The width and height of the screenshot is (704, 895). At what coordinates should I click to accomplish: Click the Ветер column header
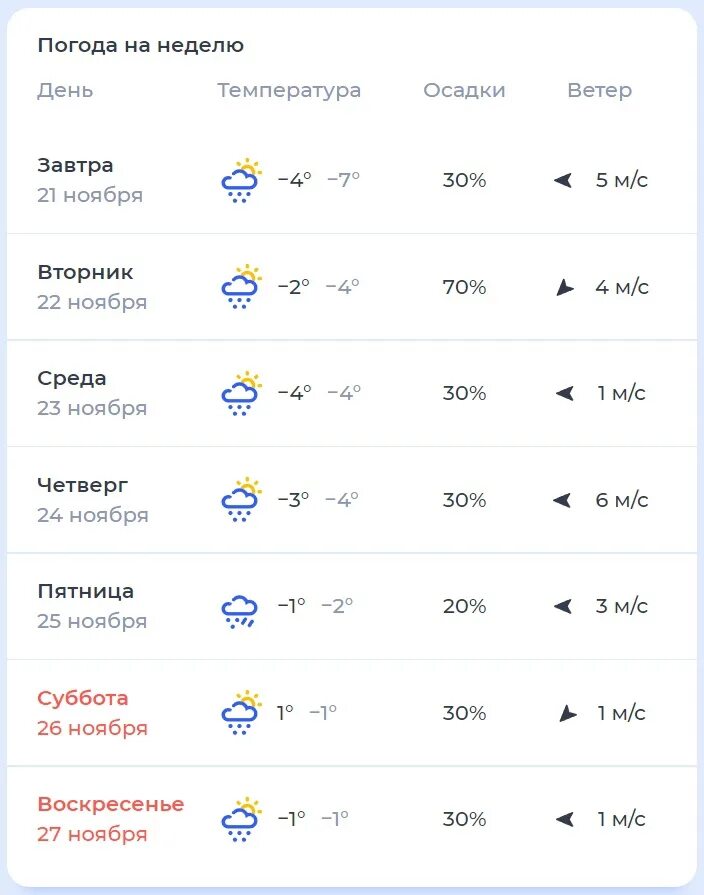tap(600, 90)
